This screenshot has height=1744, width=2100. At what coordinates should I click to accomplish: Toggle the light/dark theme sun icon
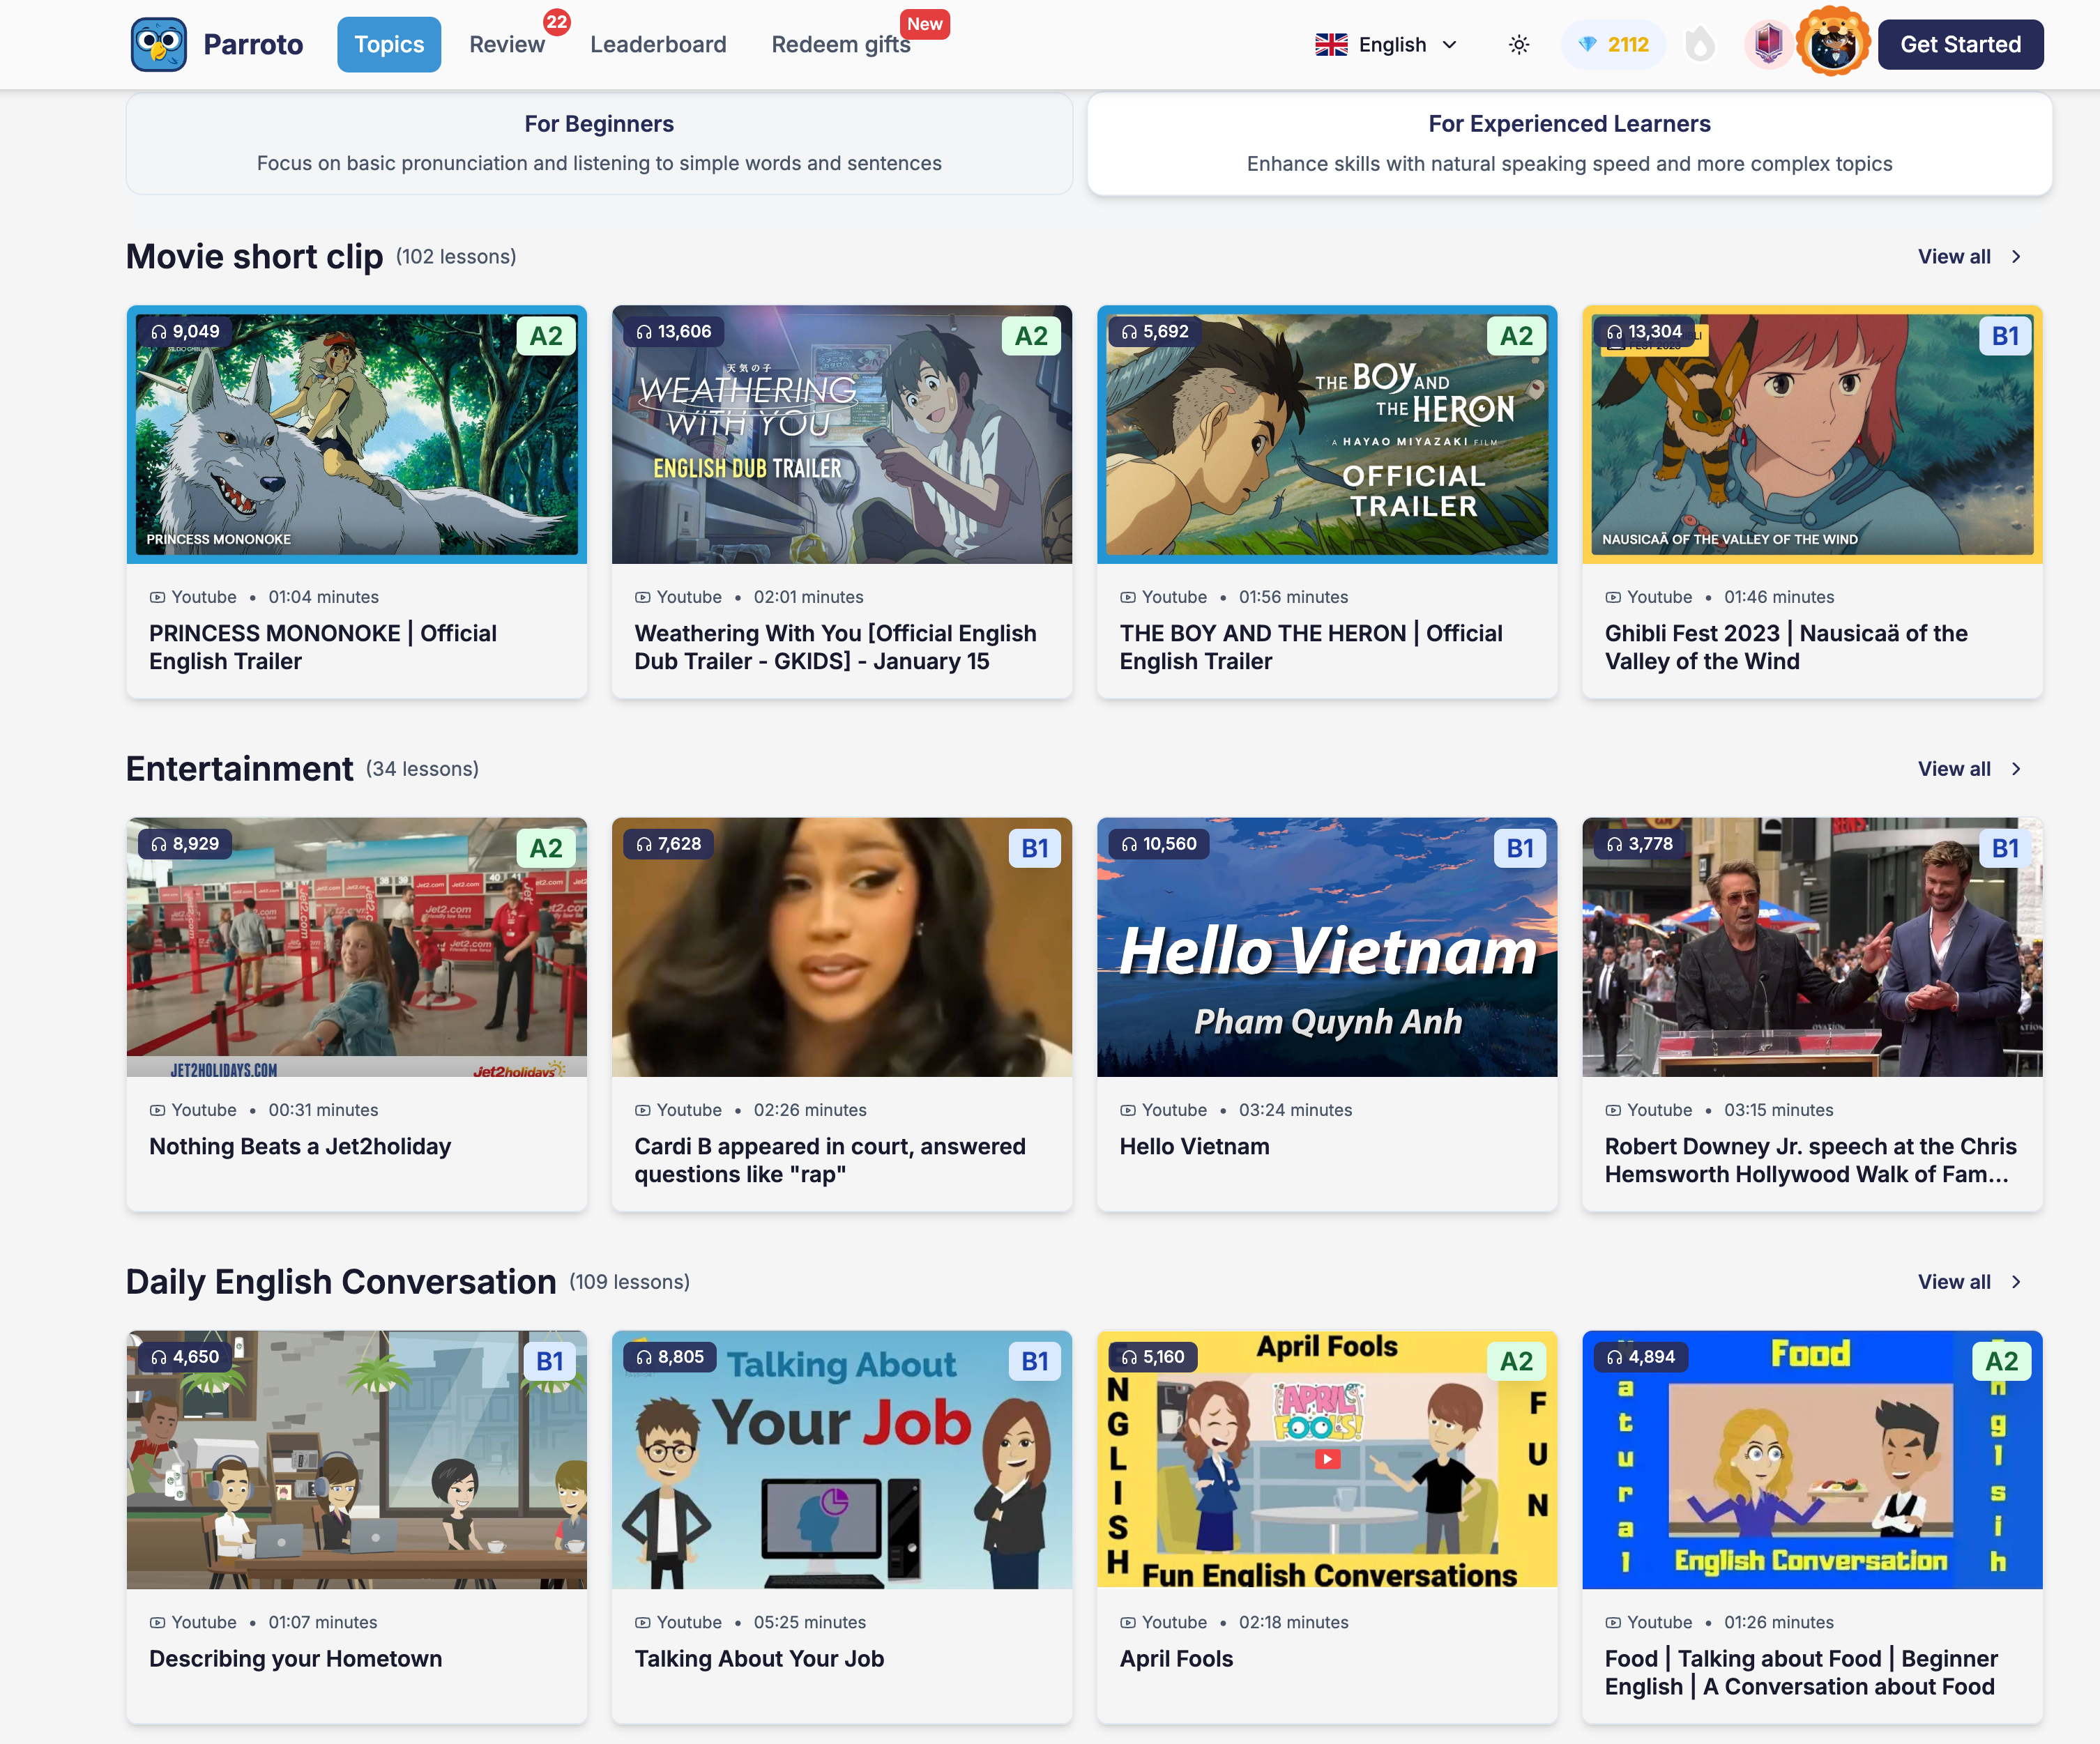[x=1519, y=44]
